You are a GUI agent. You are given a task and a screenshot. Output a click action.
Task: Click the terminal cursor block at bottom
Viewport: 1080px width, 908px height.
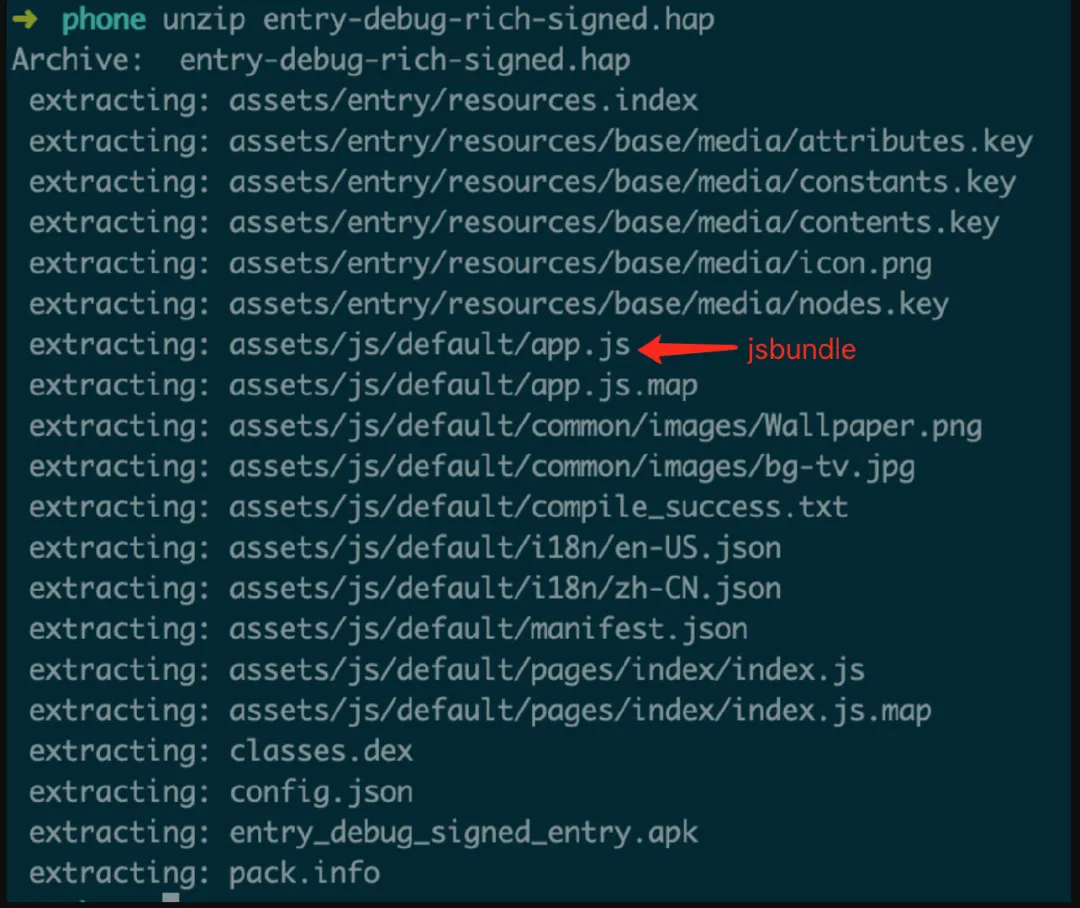(x=171, y=900)
